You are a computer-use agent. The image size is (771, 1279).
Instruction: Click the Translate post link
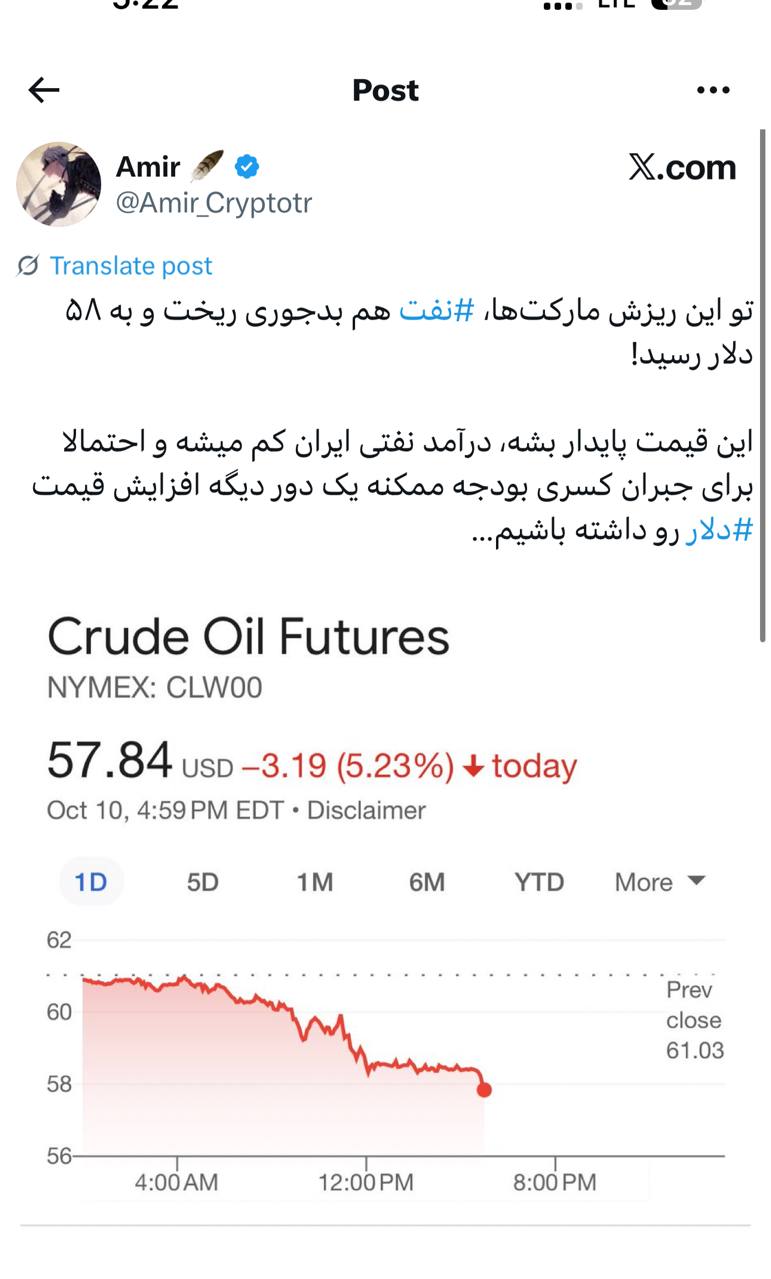coord(131,266)
